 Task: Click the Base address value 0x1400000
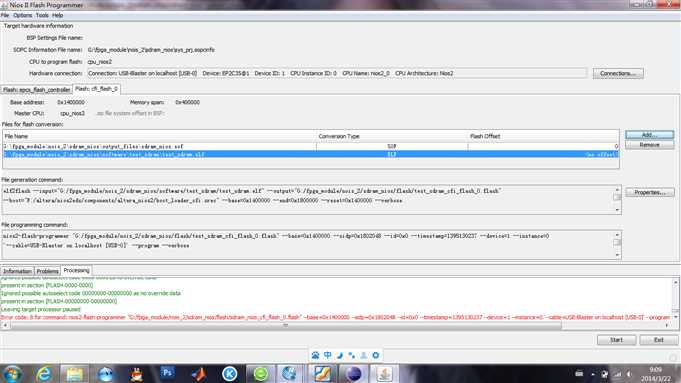pos(71,102)
